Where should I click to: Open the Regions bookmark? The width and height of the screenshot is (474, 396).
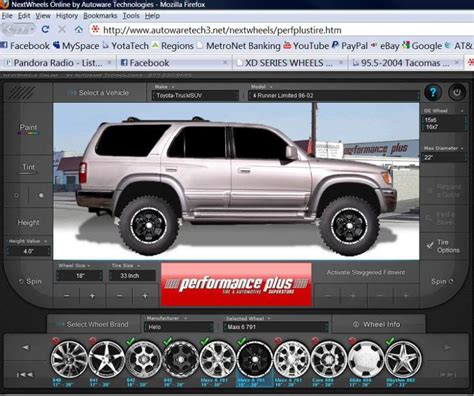point(173,46)
